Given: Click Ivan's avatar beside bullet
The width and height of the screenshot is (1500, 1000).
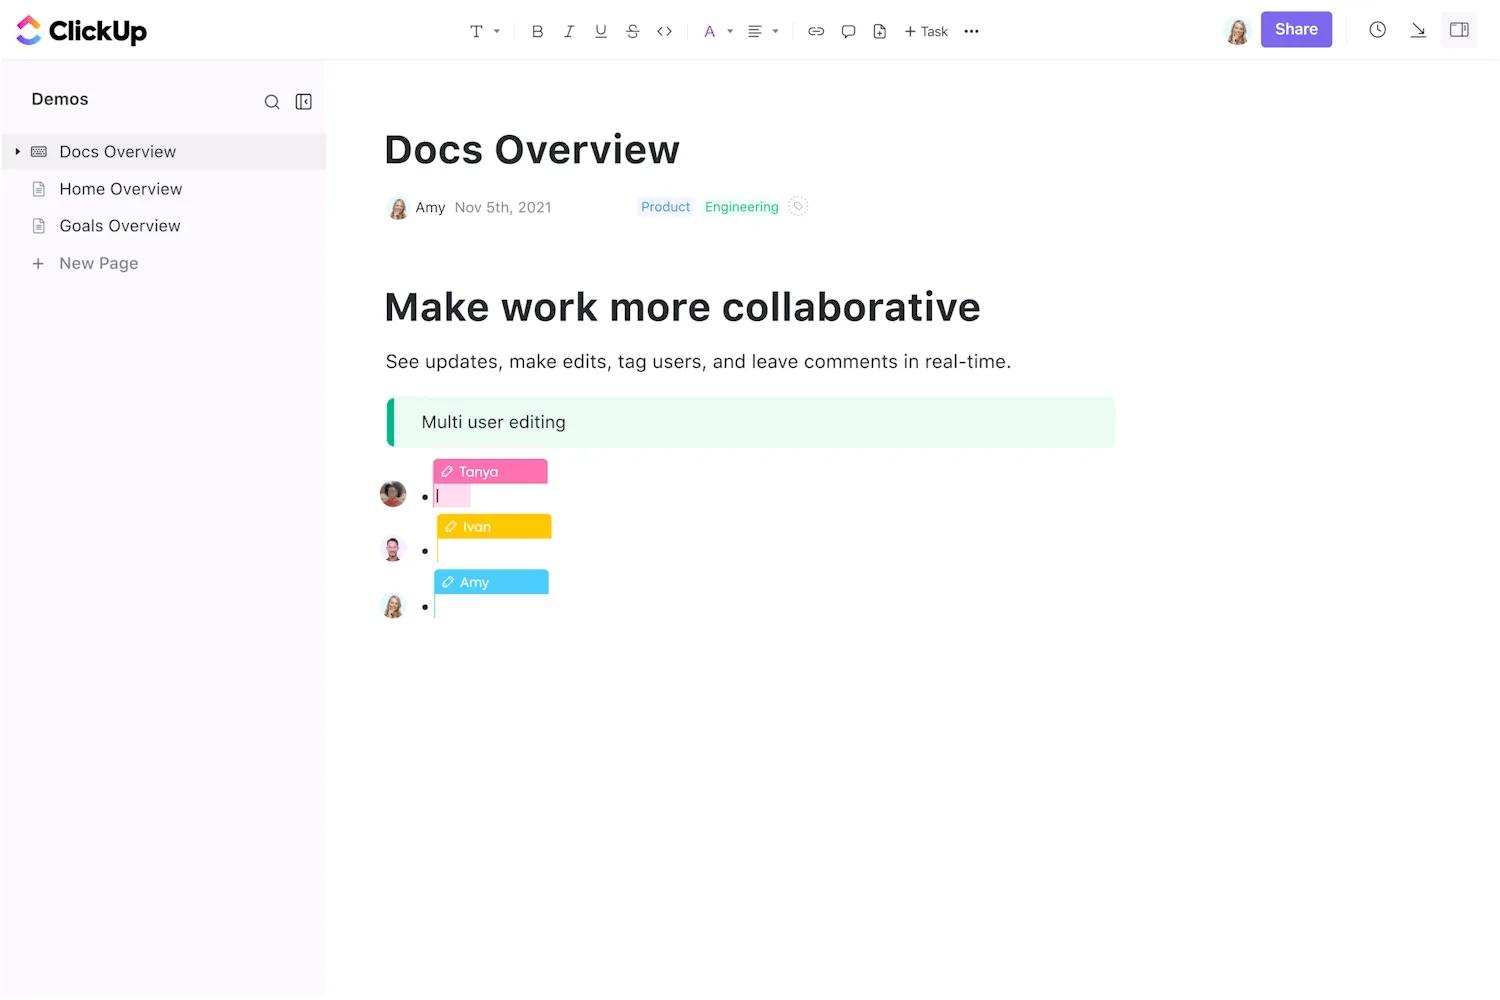Looking at the screenshot, I should click(393, 549).
